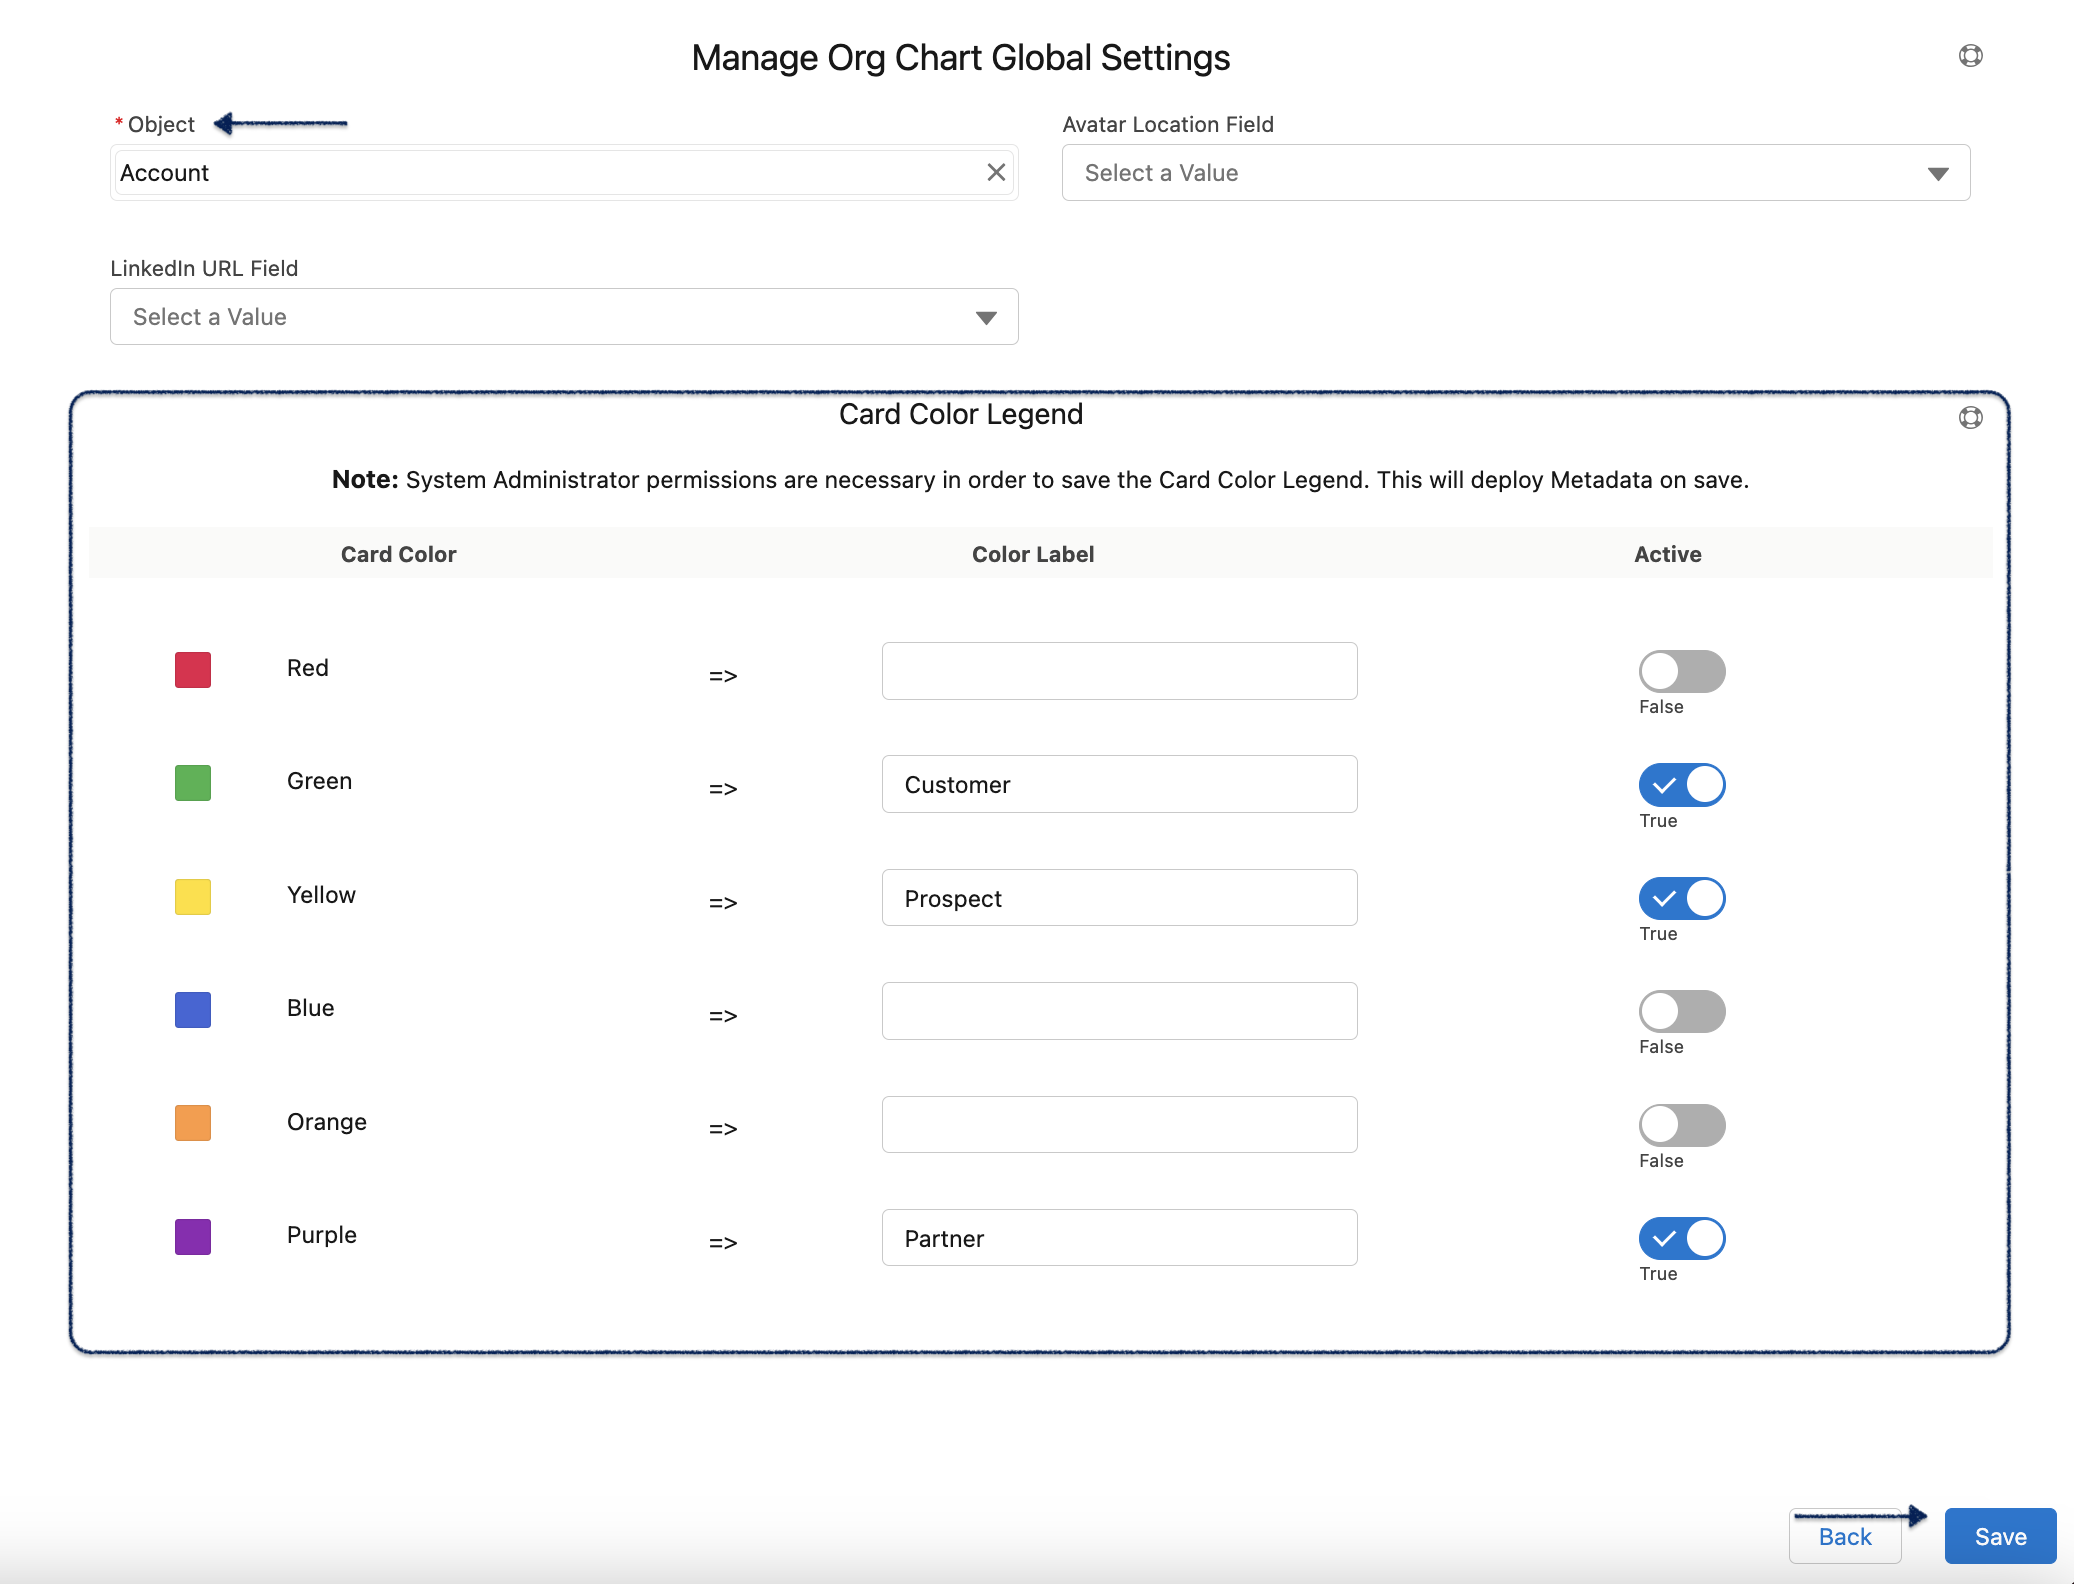This screenshot has height=1584, width=2074.
Task: Click the Orange color name text
Action: (x=327, y=1122)
